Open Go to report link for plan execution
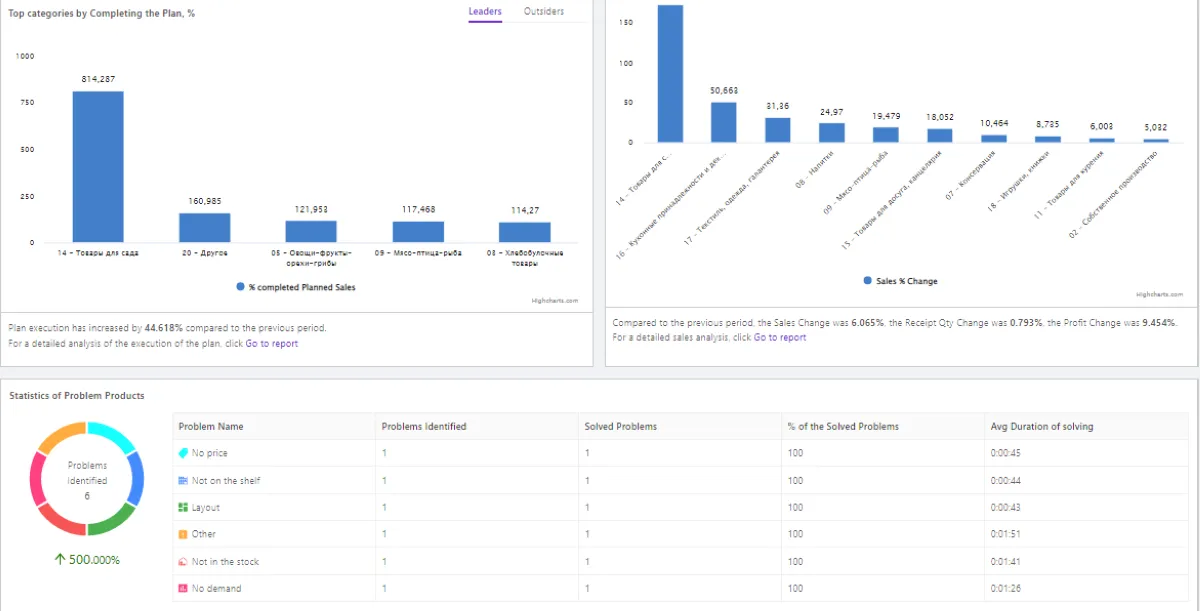Image resolution: width=1200 pixels, height=611 pixels. pos(272,343)
